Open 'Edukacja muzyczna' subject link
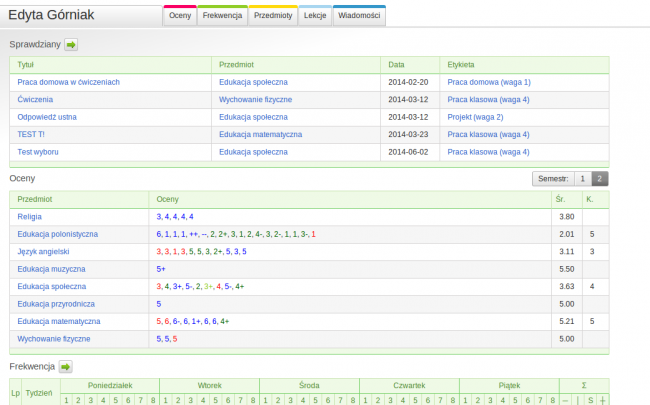This screenshot has height=405, width=650. coord(51,269)
